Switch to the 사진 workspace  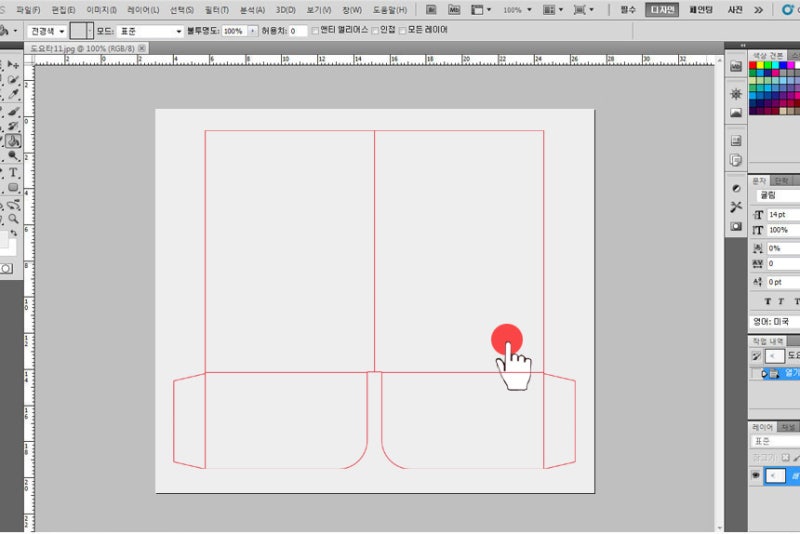735,10
